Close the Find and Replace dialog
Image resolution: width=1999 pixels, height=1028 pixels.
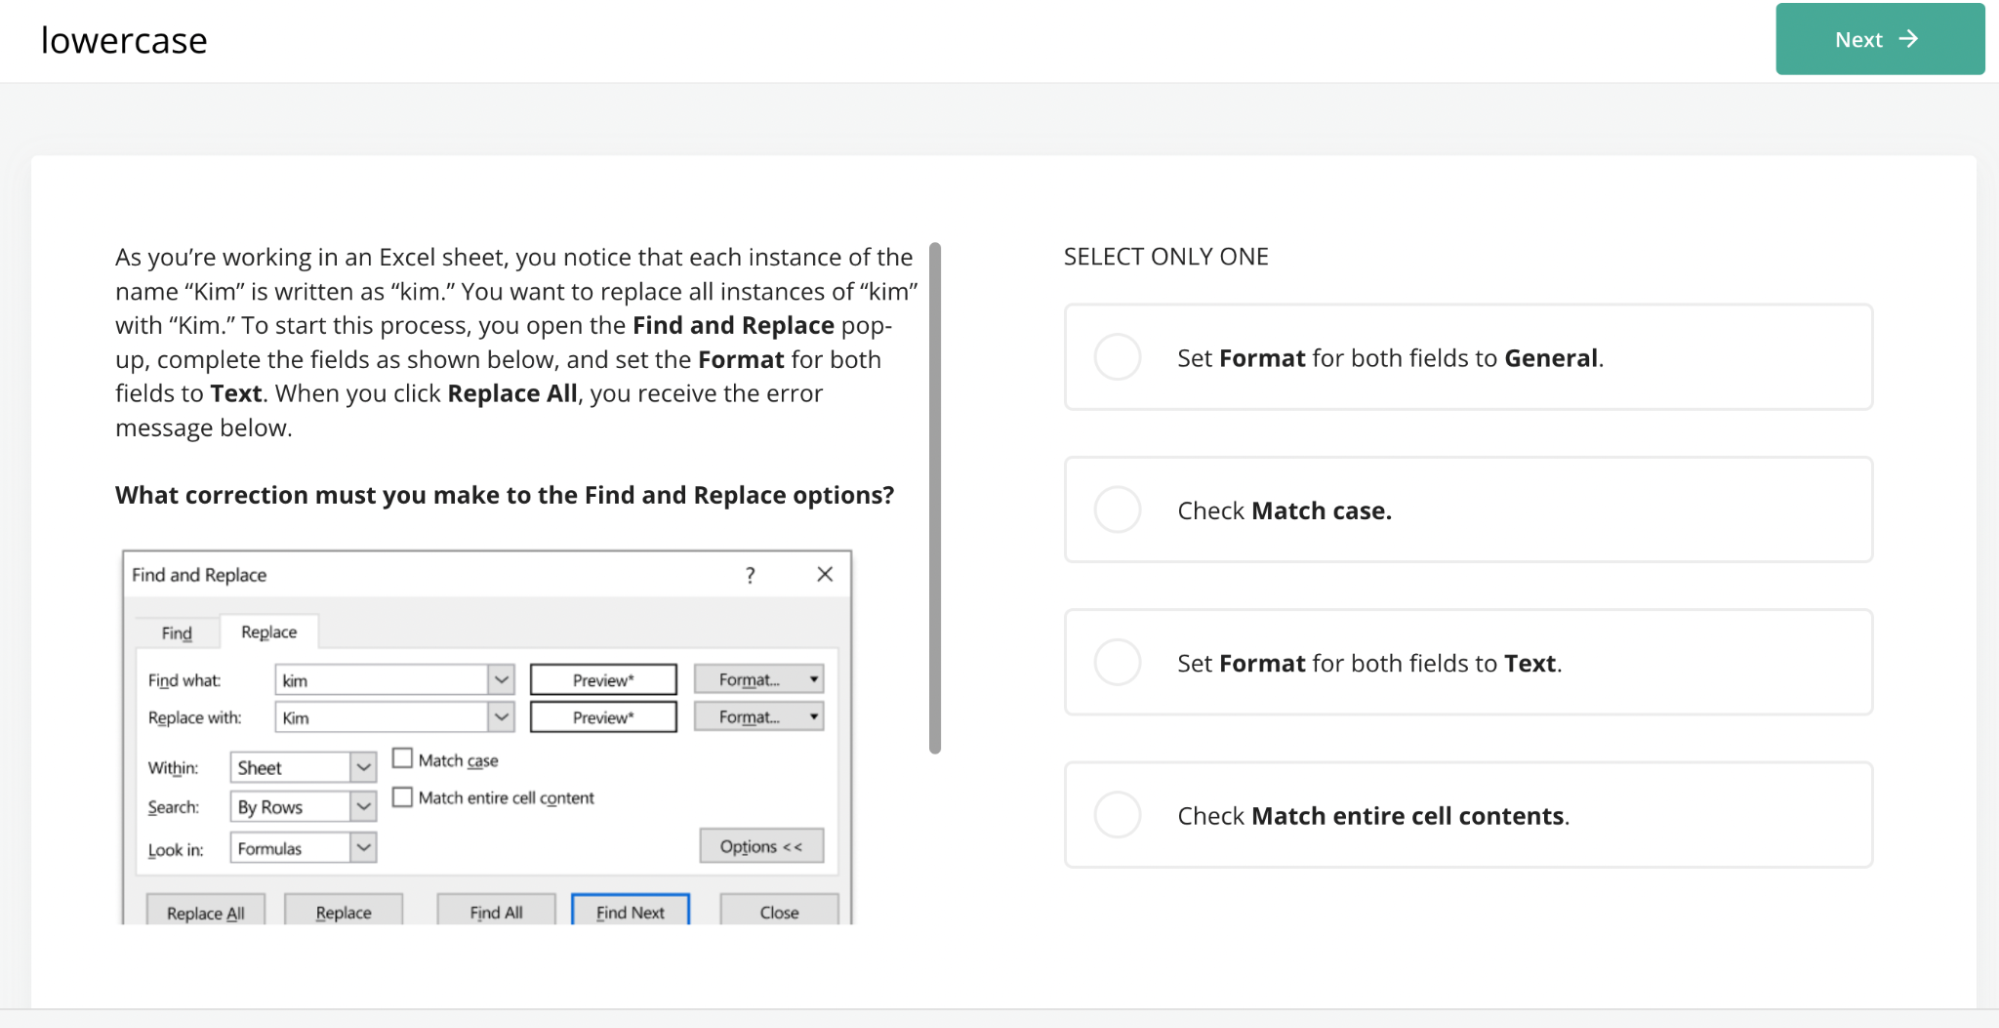824,574
